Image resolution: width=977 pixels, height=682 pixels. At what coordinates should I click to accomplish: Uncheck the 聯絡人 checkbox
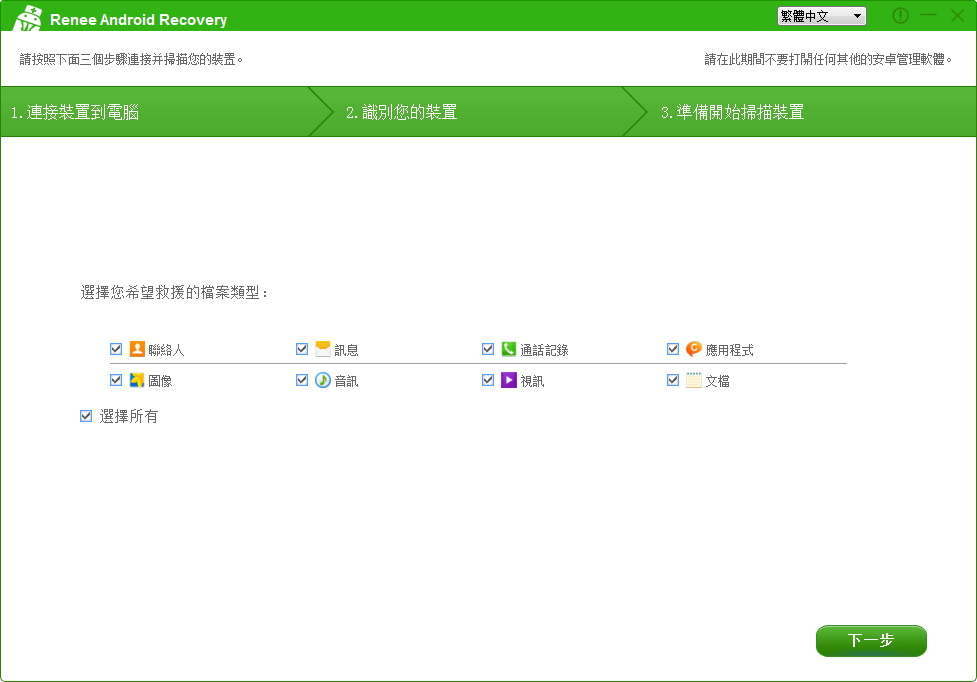tap(116, 349)
